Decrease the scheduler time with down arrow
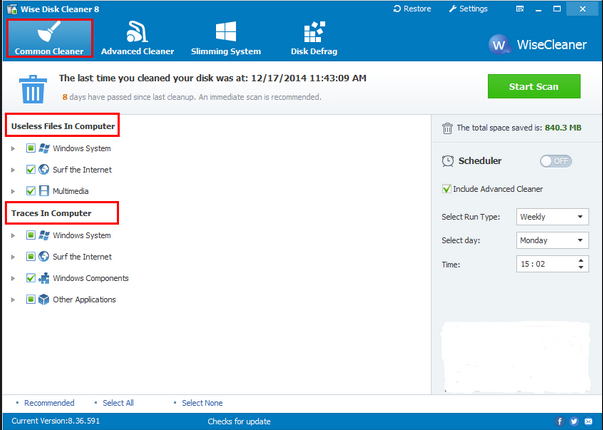This screenshot has height=430, width=603. coord(581,267)
